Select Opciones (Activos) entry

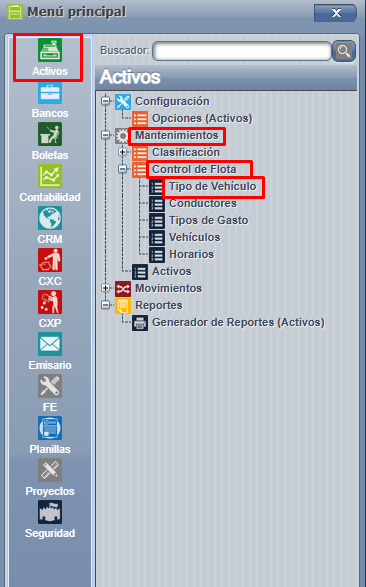(202, 118)
